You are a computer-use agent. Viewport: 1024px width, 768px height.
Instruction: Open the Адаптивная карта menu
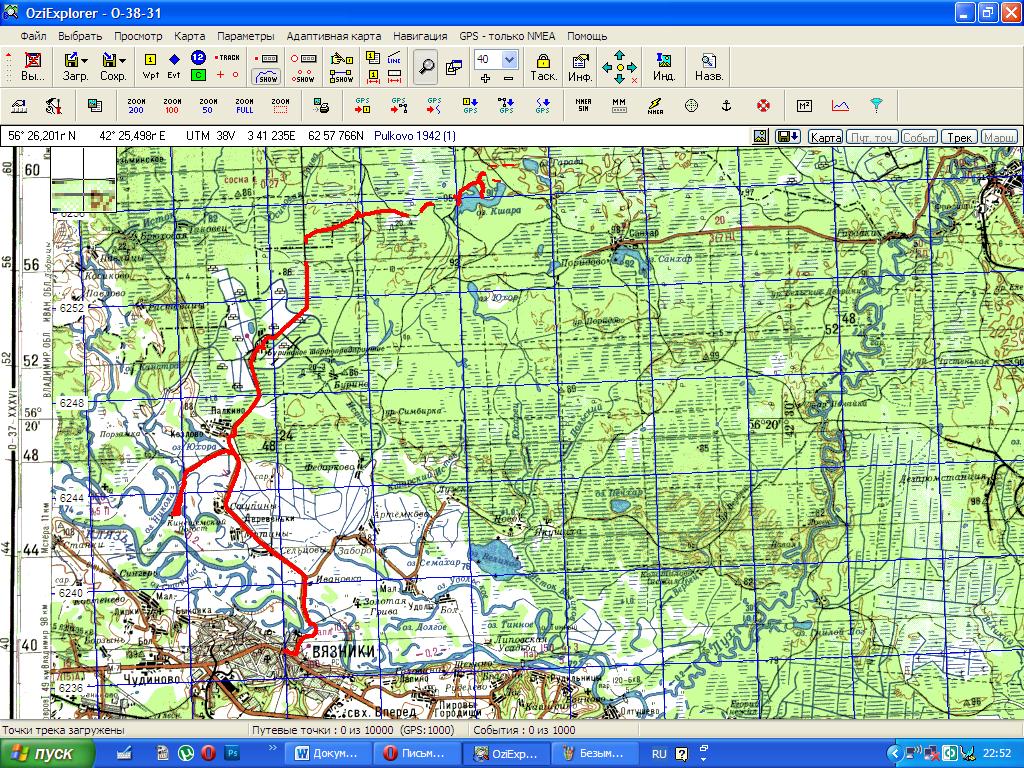pos(335,36)
